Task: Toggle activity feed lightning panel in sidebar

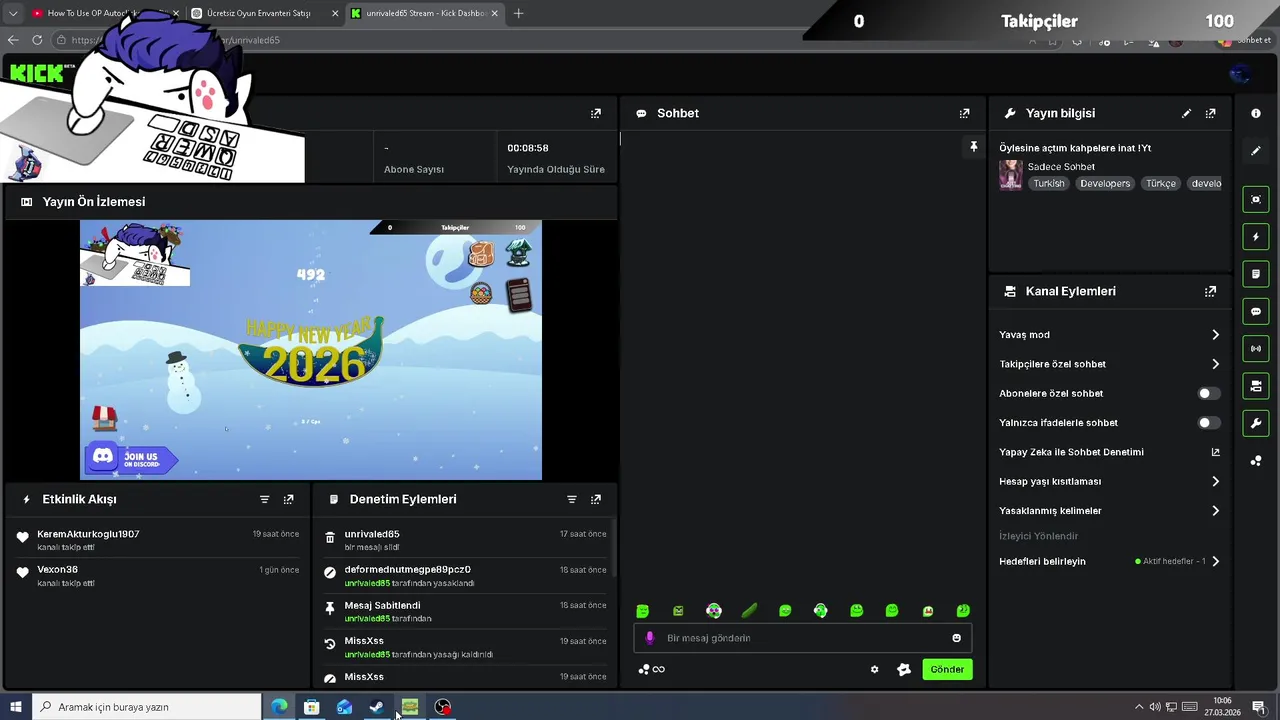Action: tap(1256, 237)
